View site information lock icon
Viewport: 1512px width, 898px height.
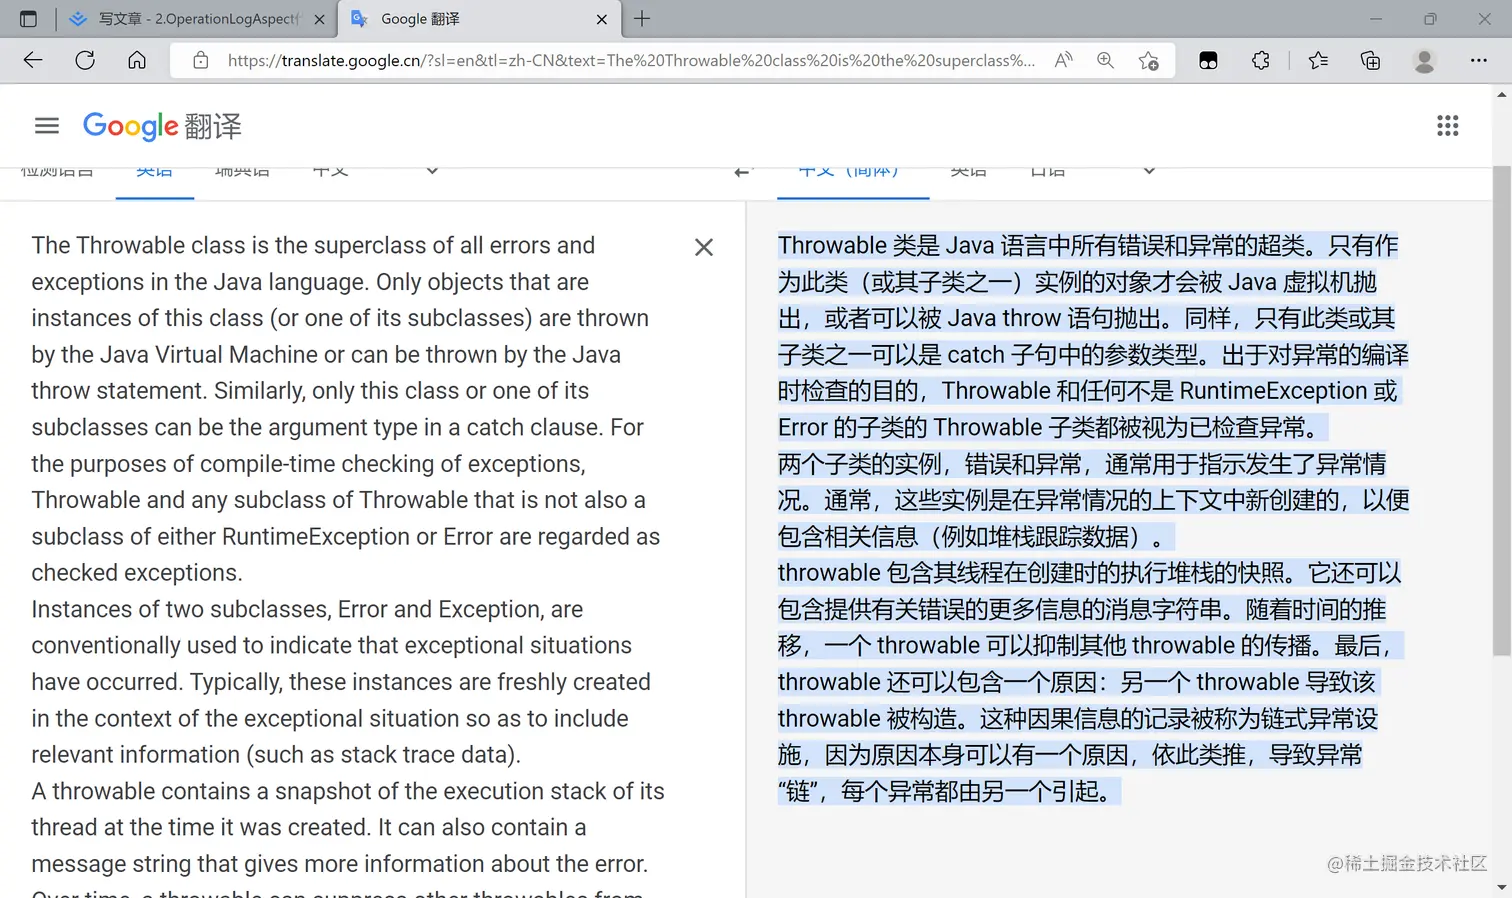coord(200,60)
